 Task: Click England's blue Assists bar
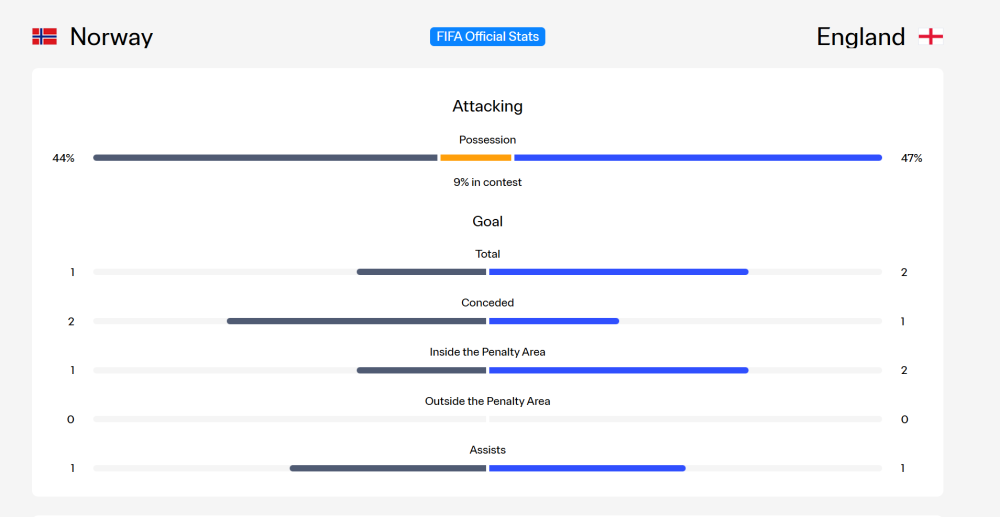tap(587, 469)
